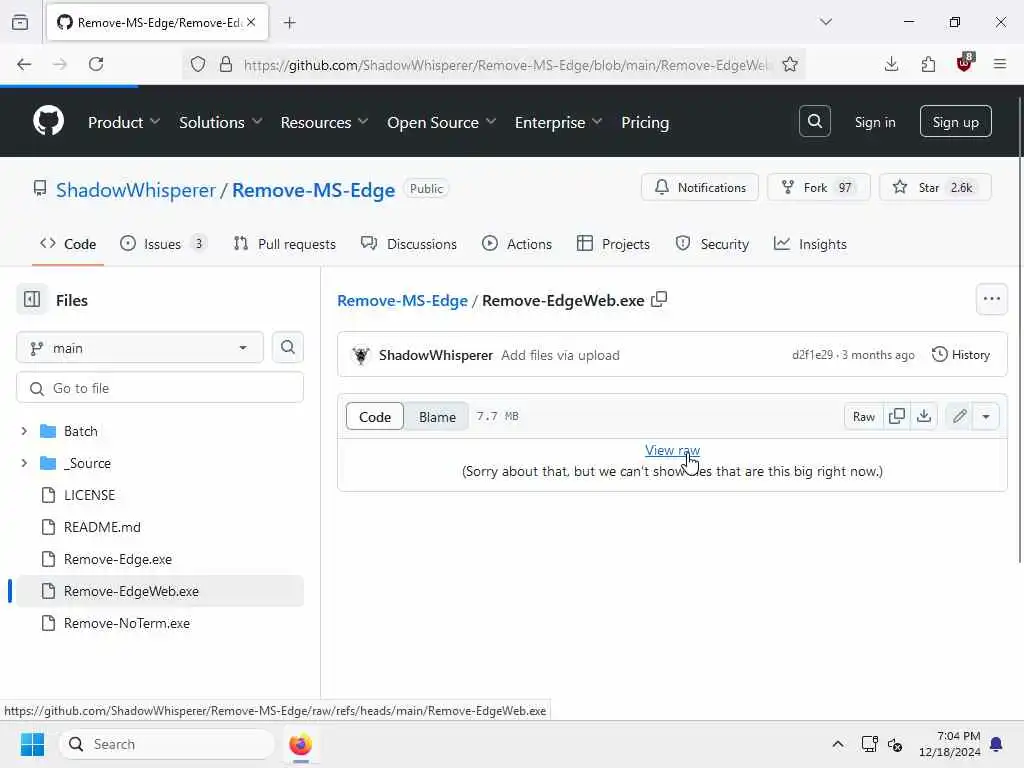Open the GitHub homepage logo
The width and height of the screenshot is (1024, 768).
[48, 121]
